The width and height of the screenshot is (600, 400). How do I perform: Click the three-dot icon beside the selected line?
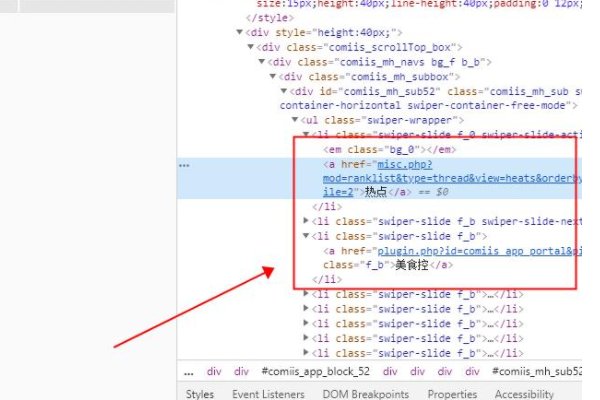tap(184, 163)
